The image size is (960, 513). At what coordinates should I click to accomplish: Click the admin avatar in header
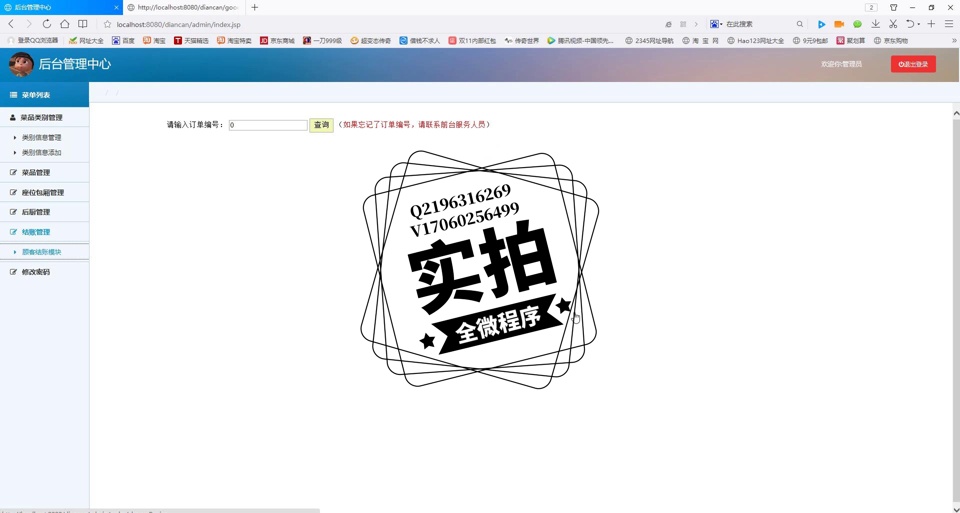[x=21, y=64]
